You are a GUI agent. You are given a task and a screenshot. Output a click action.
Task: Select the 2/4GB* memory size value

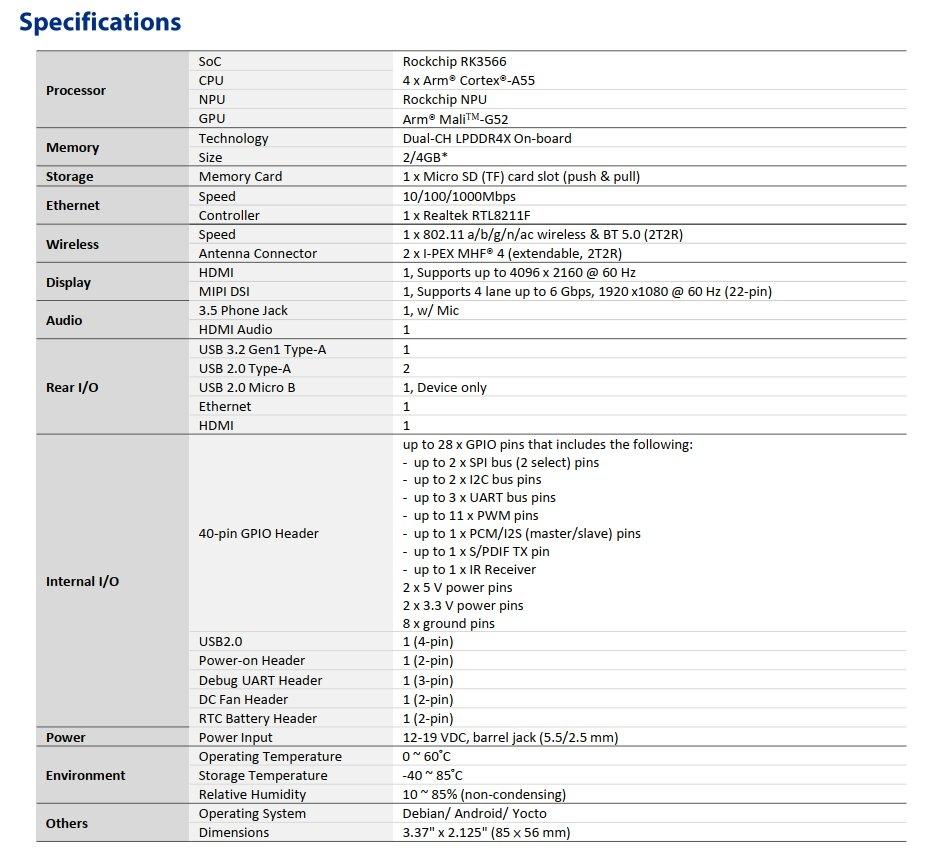pos(425,158)
